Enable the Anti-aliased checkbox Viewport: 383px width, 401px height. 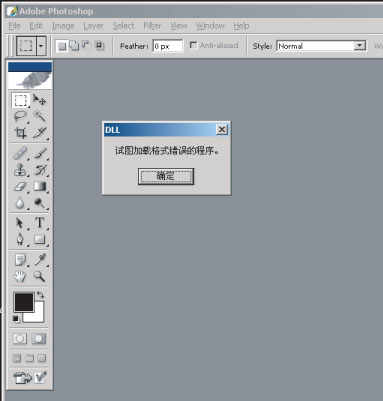click(x=193, y=45)
